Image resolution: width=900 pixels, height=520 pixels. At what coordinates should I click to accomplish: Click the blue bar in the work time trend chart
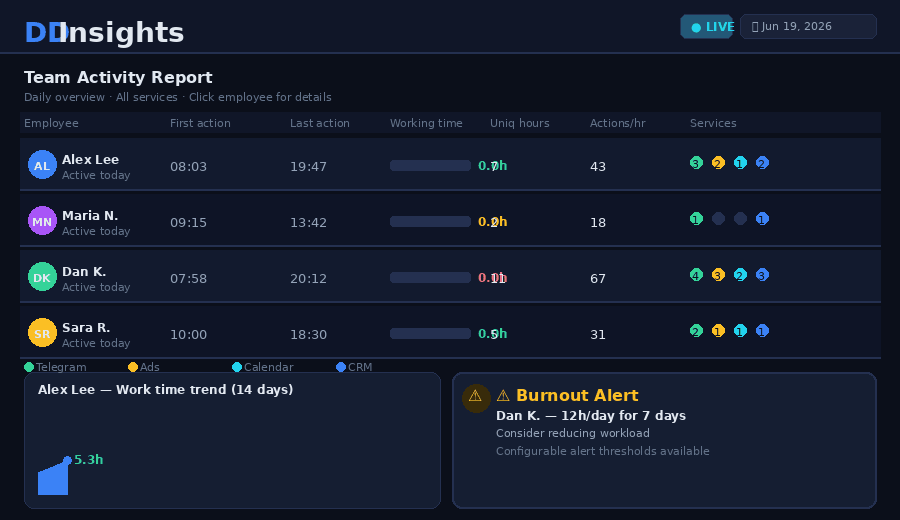(53, 479)
